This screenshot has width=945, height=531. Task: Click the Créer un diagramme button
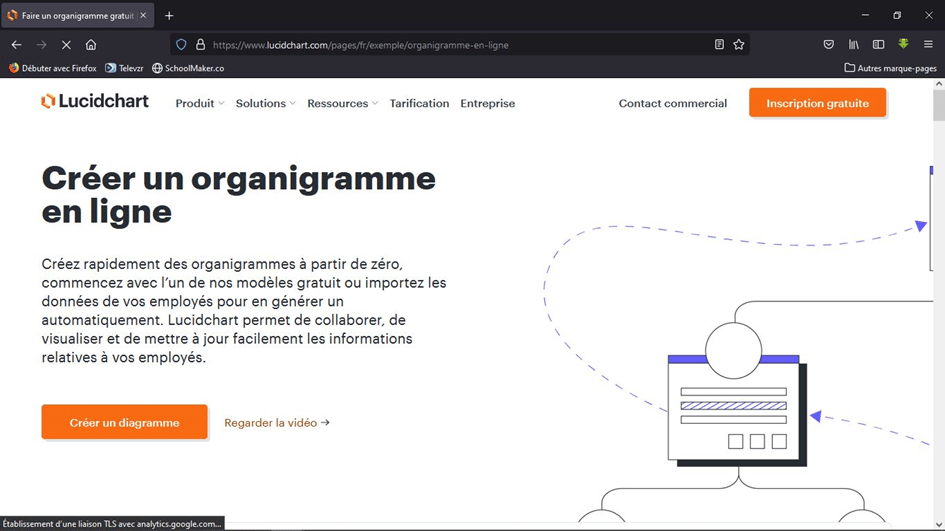click(124, 423)
